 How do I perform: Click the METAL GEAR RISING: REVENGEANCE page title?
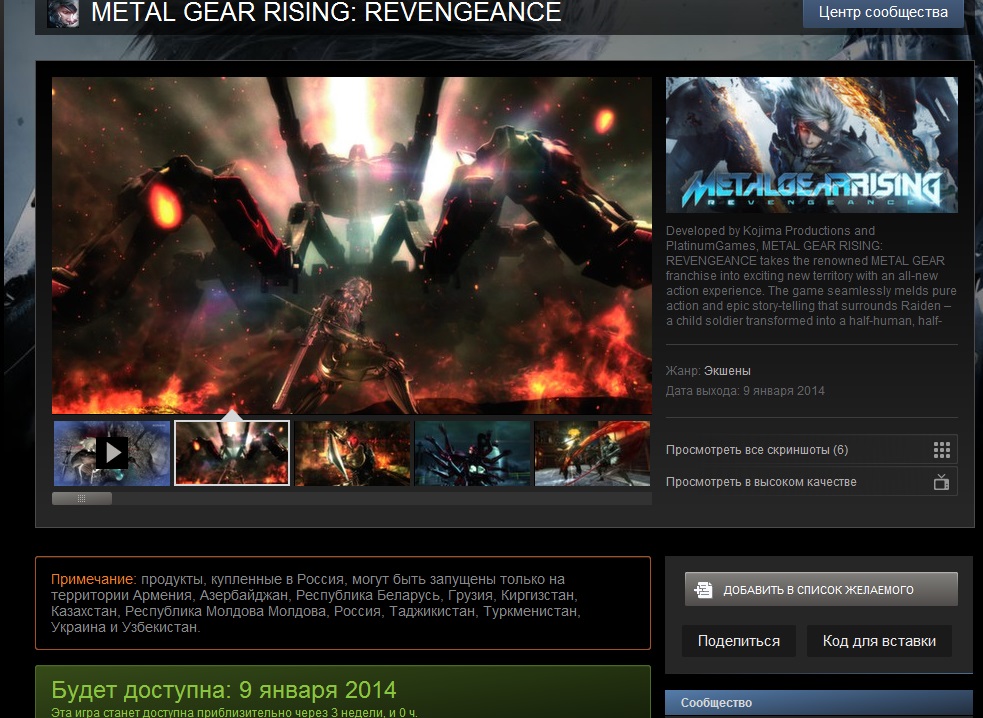click(x=326, y=12)
